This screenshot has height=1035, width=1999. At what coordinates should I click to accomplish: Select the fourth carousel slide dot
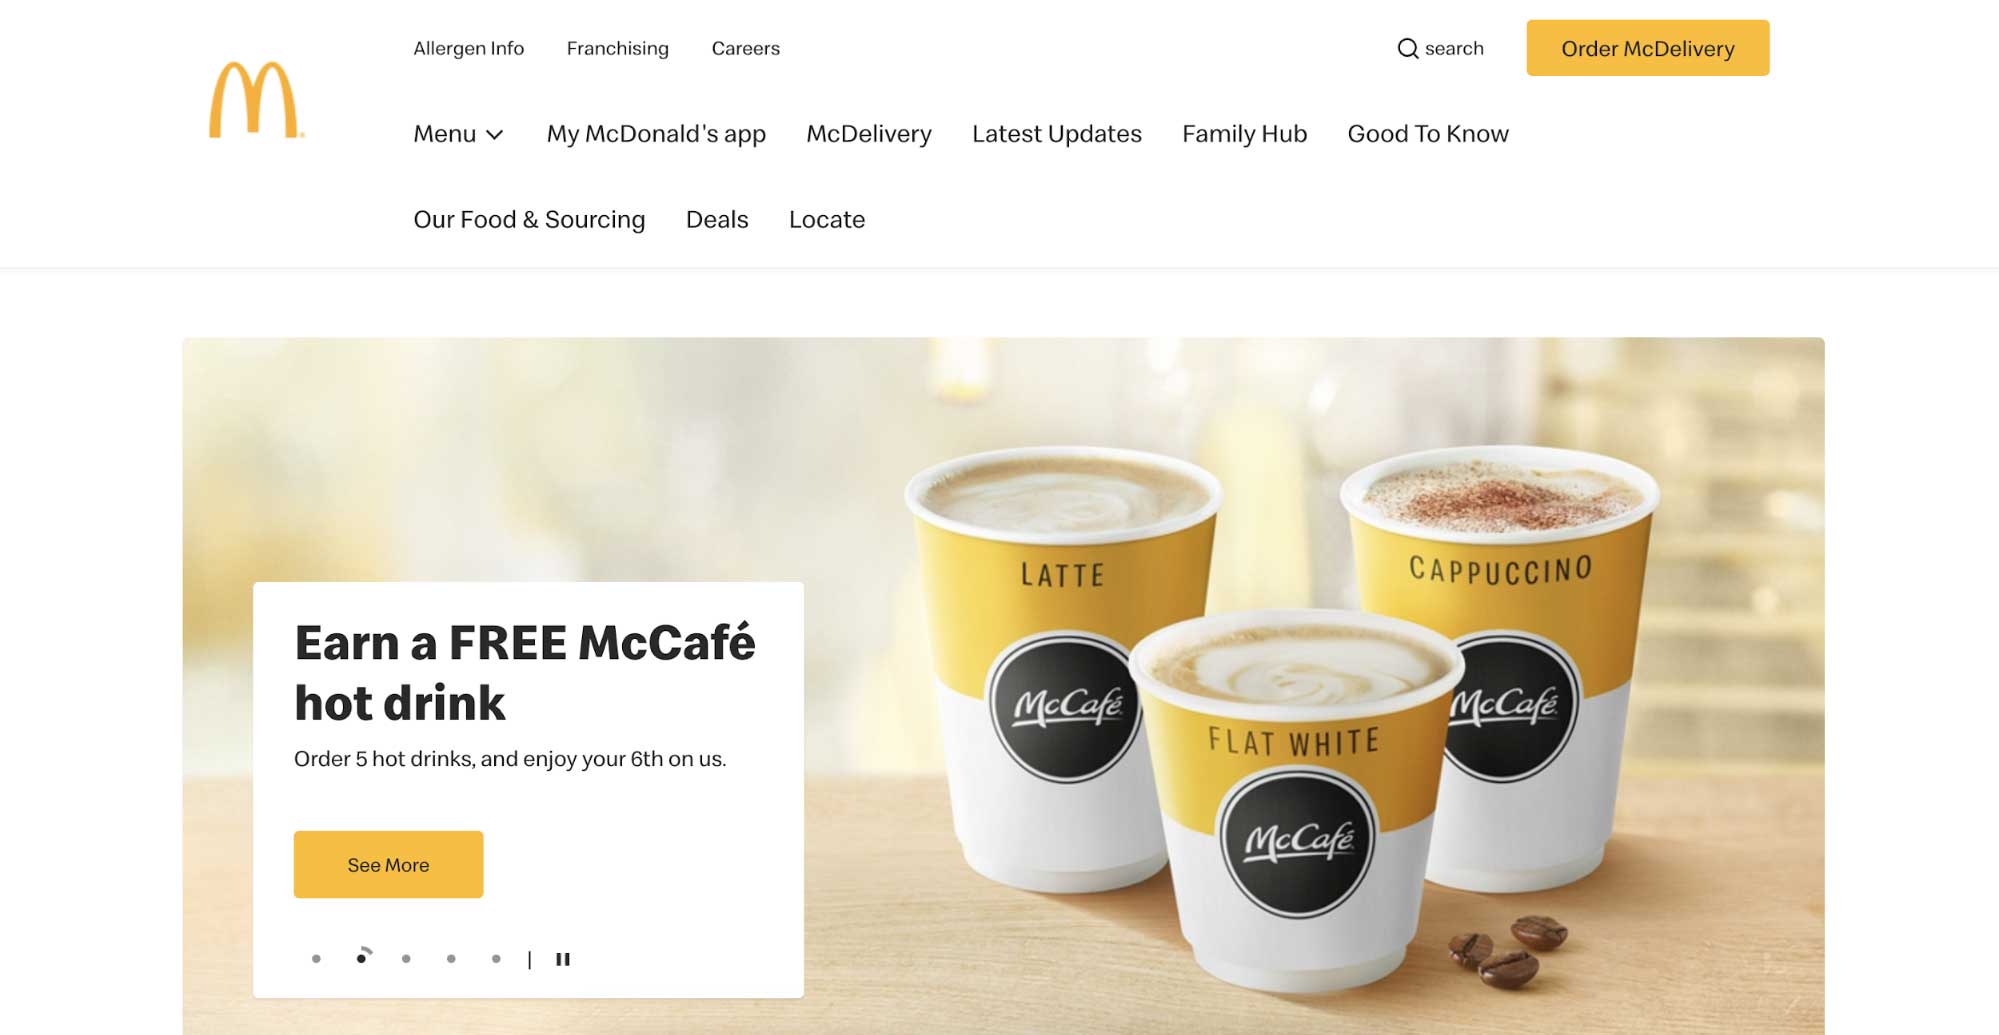[x=451, y=958]
